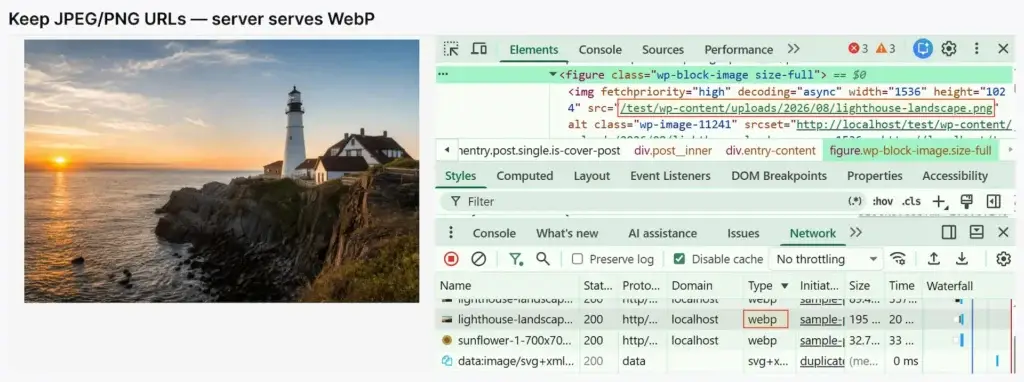Open the duplicate initiator link for svg row

(x=822, y=361)
